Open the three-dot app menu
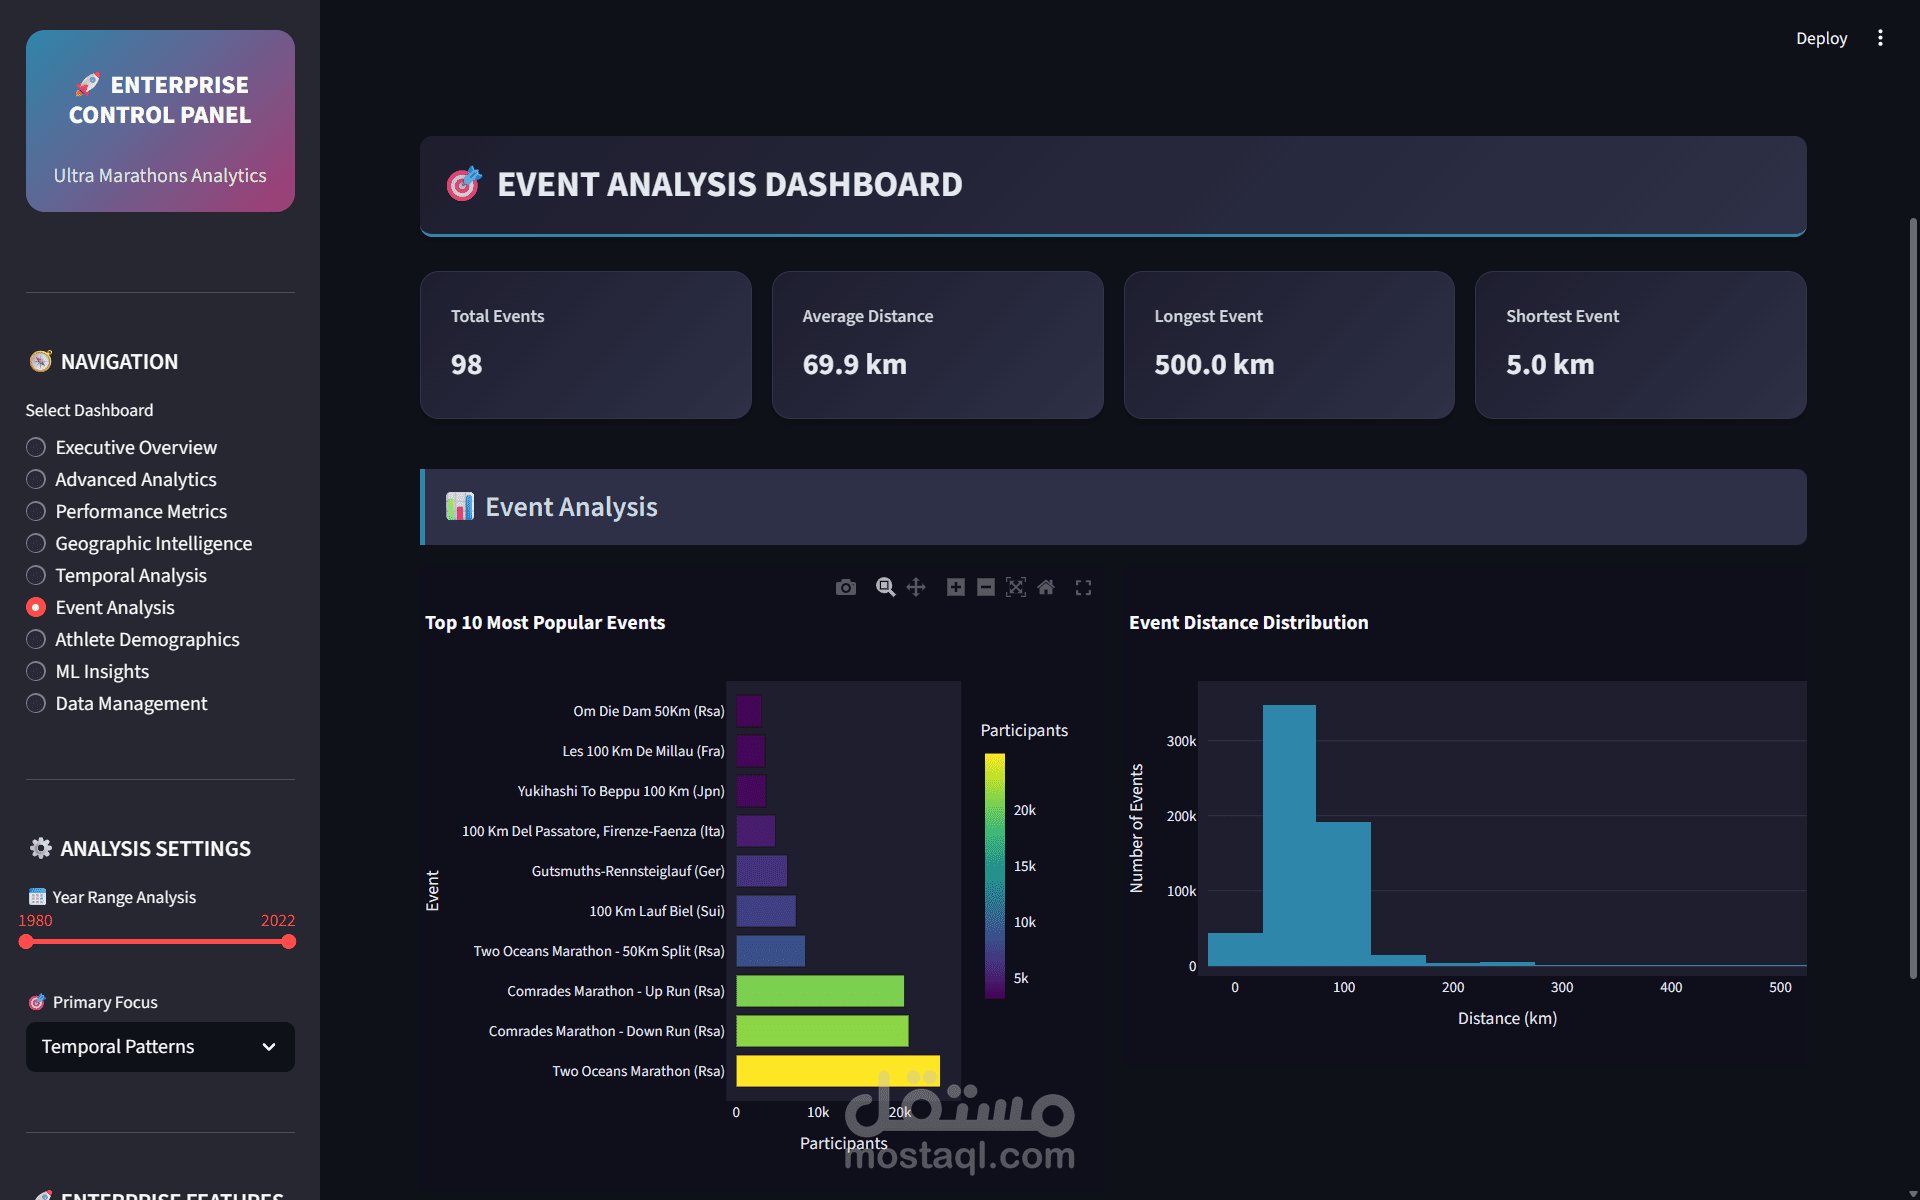 [x=1880, y=38]
